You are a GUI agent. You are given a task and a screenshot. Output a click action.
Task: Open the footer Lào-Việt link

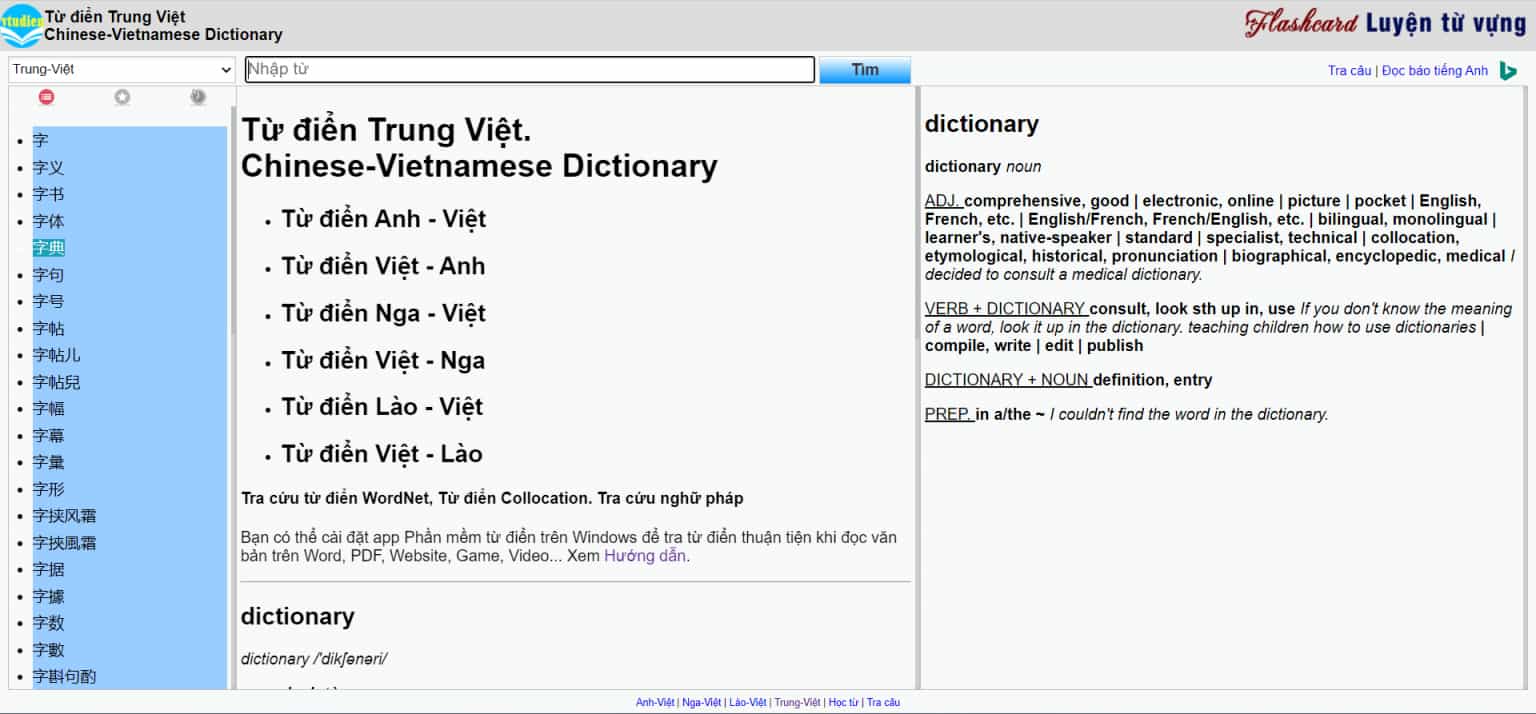click(x=748, y=703)
